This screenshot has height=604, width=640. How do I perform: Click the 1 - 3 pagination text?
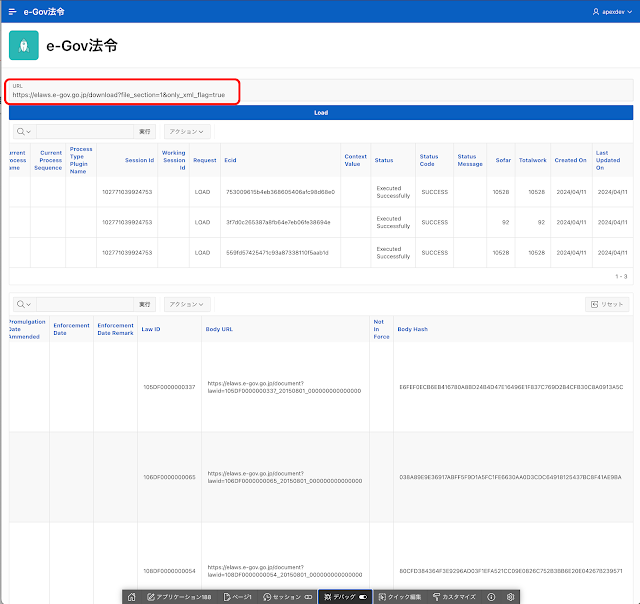point(621,276)
